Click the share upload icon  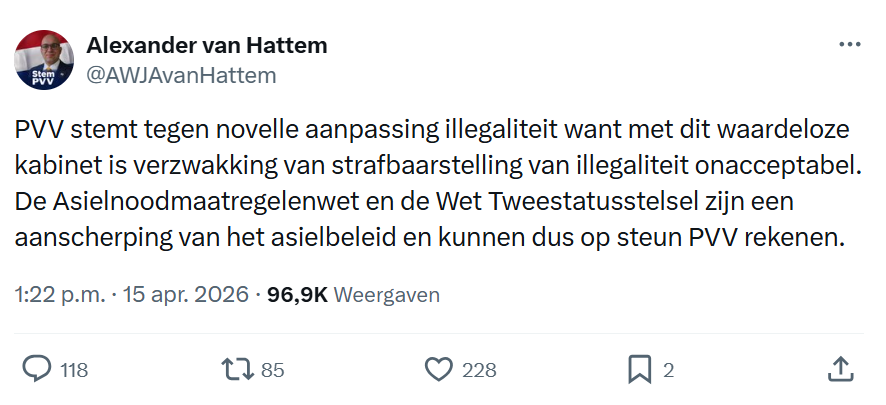[x=840, y=369]
